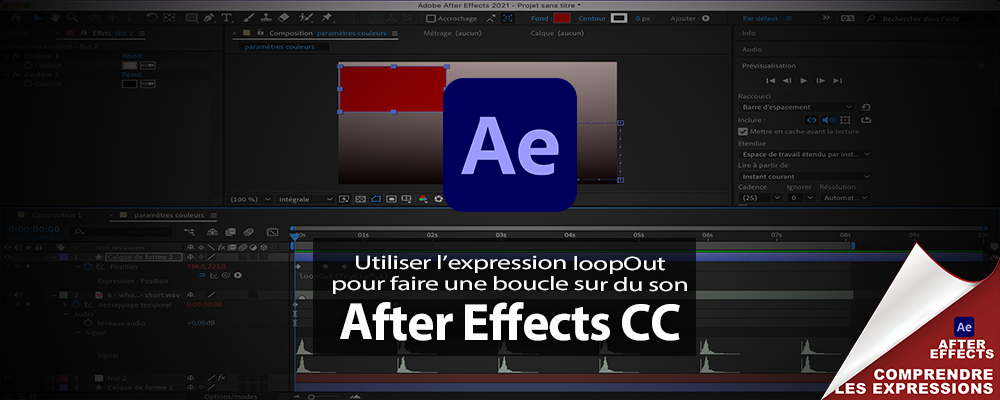Select the Zoom magnifier tool
The height and width of the screenshot is (400, 1000).
coord(72,18)
